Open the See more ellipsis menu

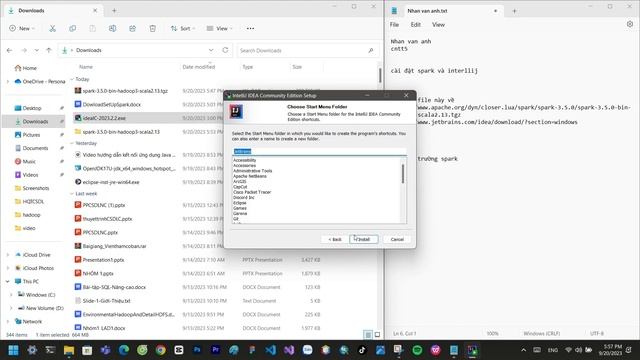point(250,29)
